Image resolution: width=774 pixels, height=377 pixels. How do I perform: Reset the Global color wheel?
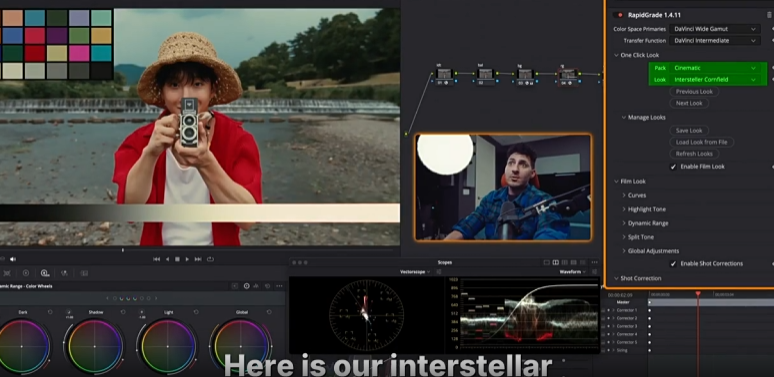[269, 312]
